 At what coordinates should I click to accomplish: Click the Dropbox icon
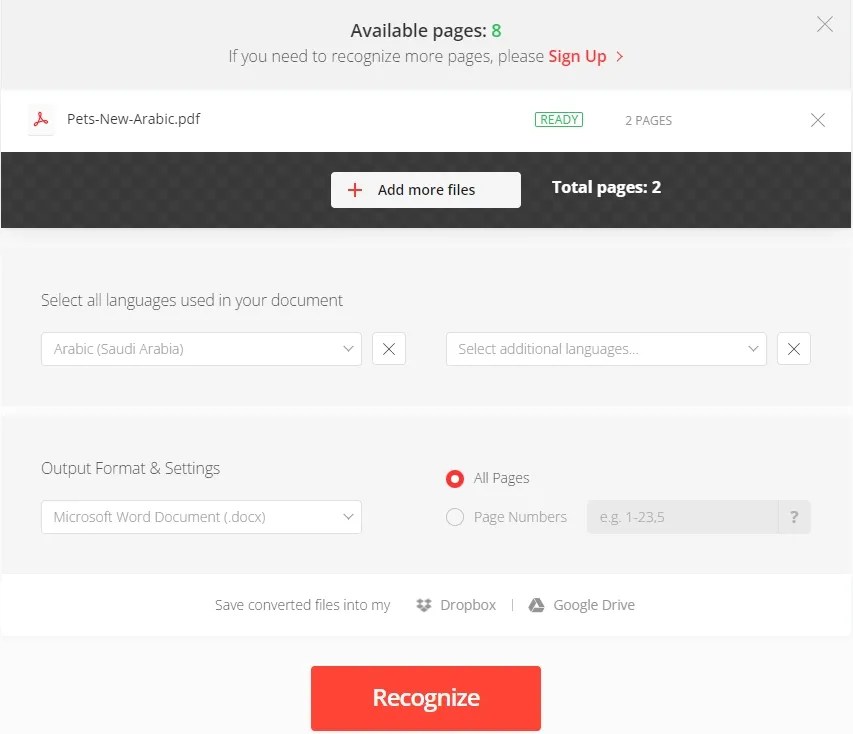pos(421,604)
